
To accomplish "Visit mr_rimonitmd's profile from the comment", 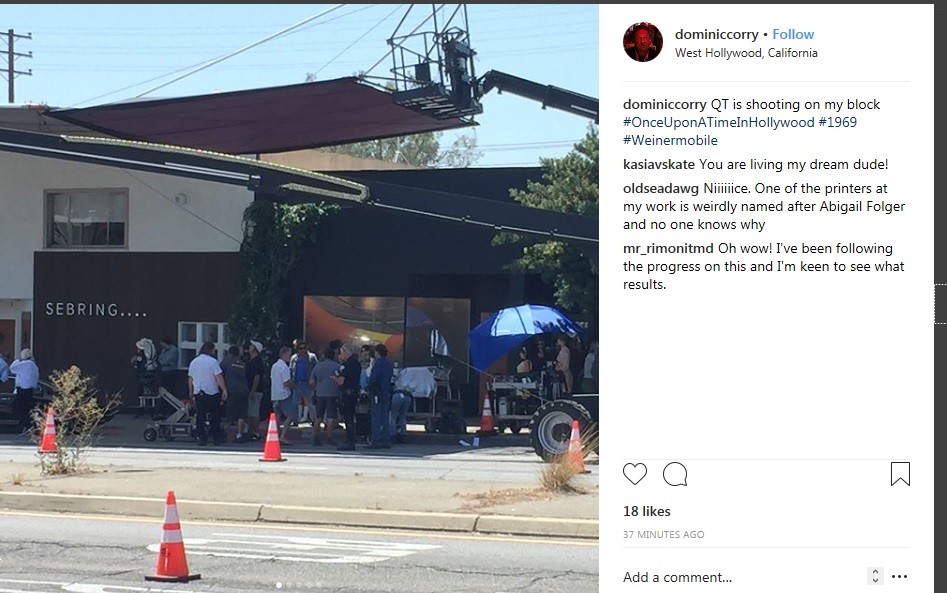I will coord(669,249).
